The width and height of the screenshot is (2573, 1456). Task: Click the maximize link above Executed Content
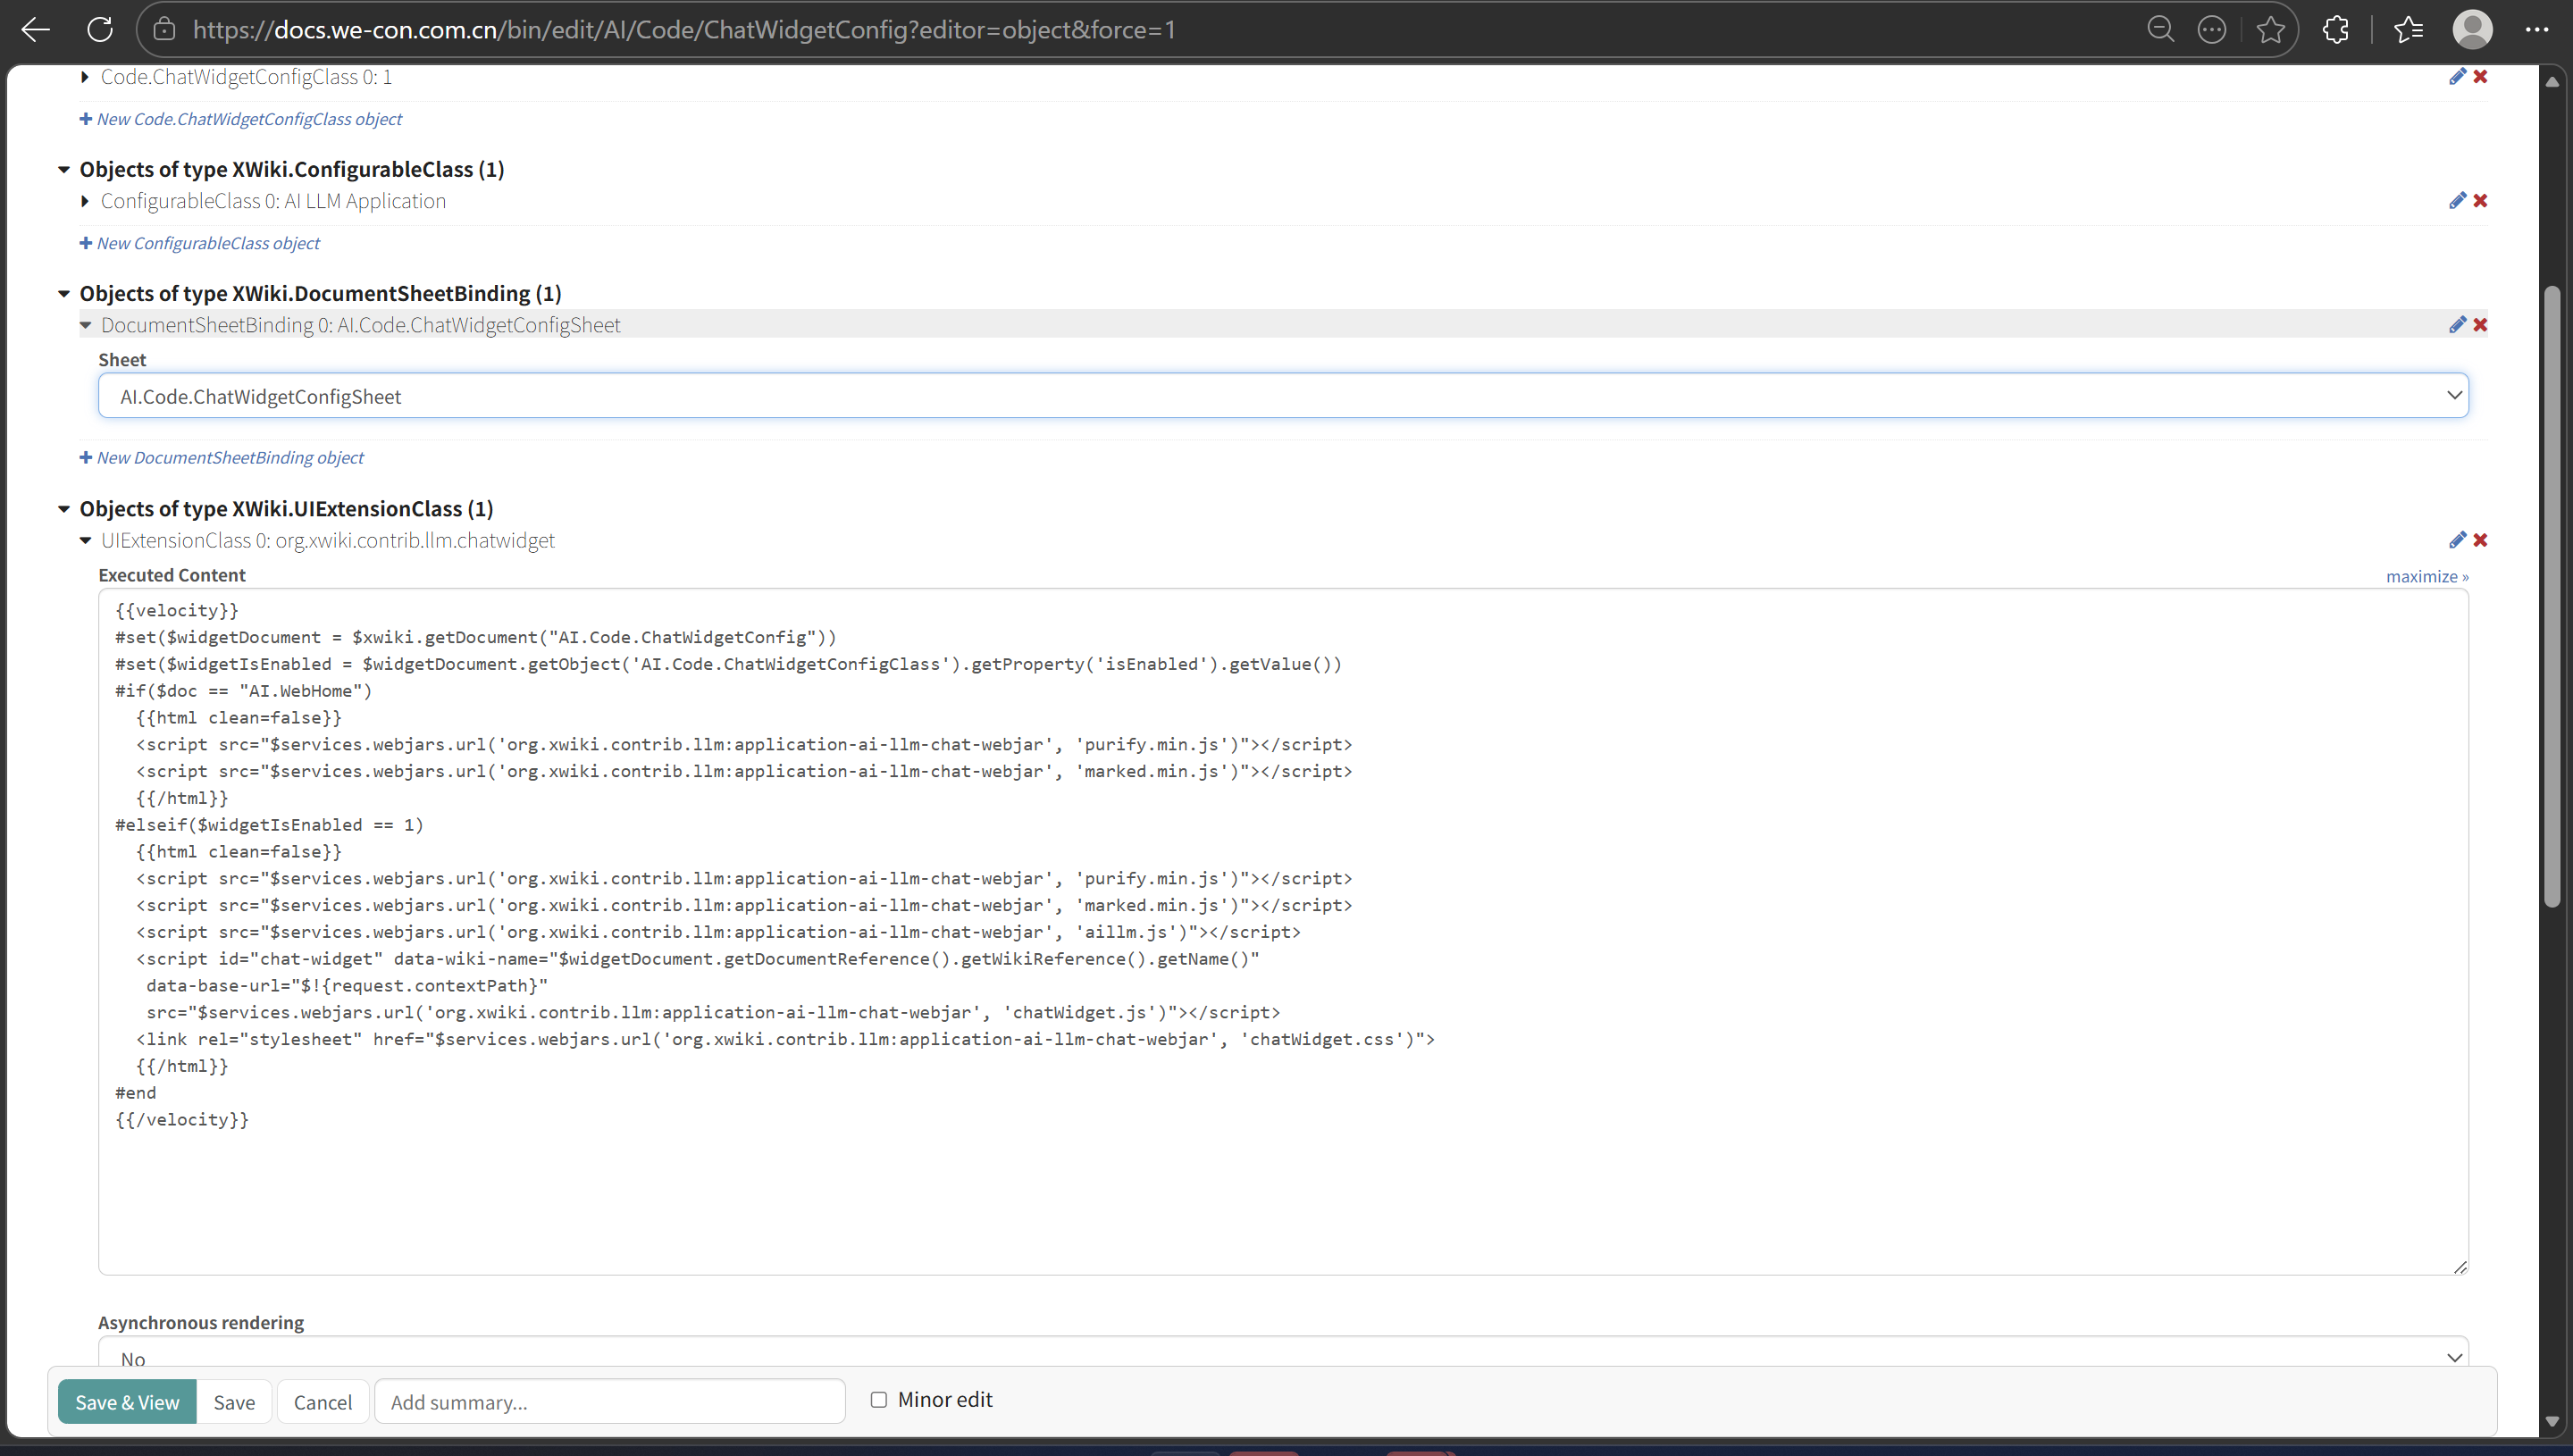pyautogui.click(x=2426, y=577)
